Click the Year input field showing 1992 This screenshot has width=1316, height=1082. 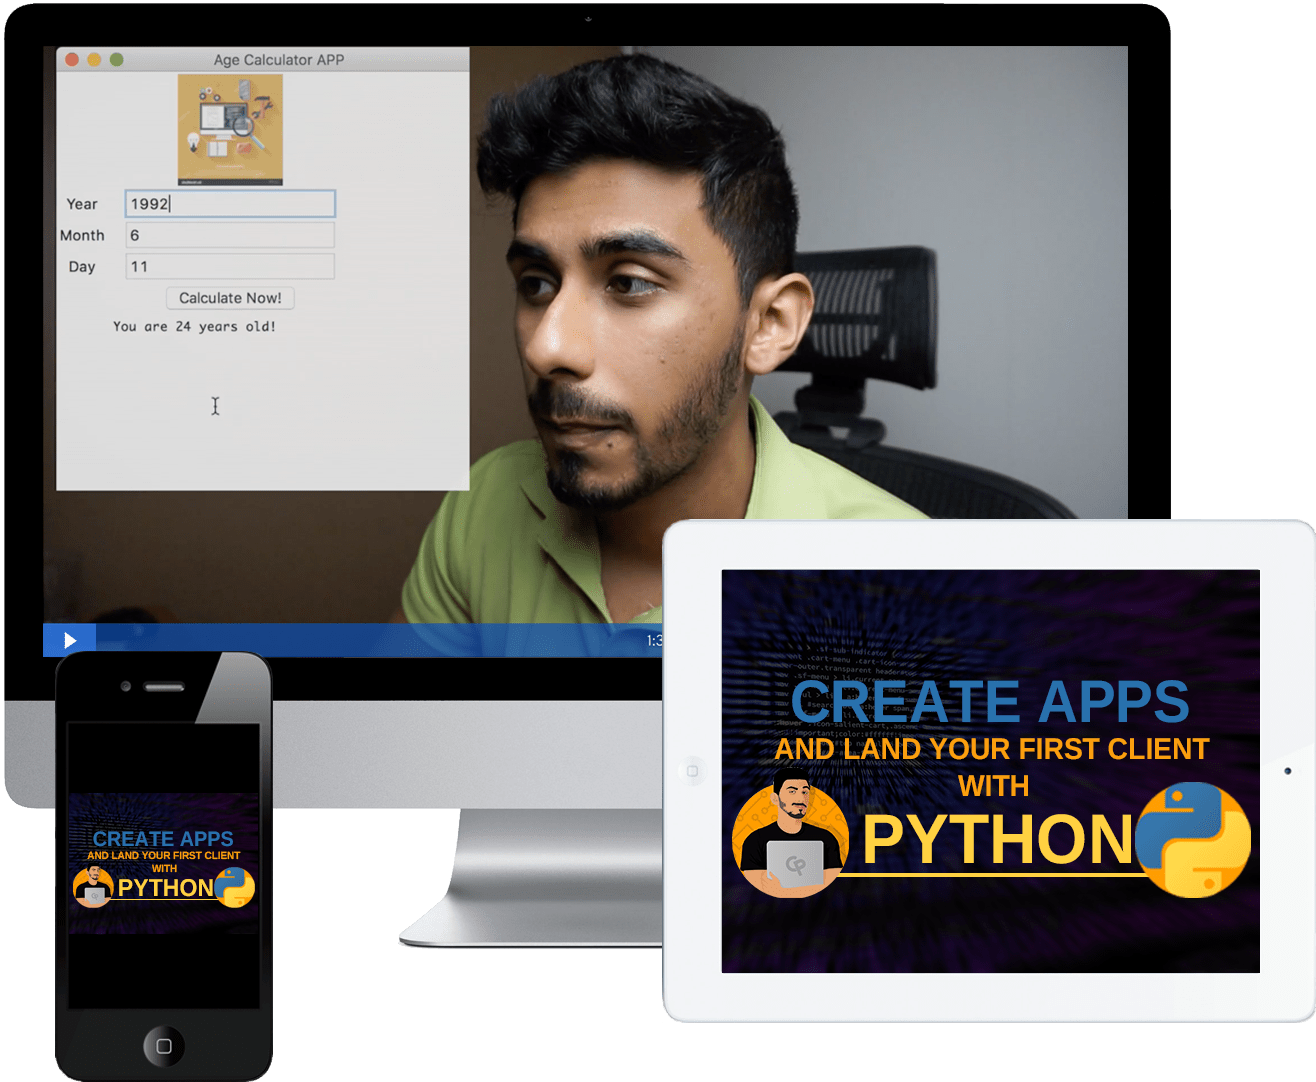230,204
